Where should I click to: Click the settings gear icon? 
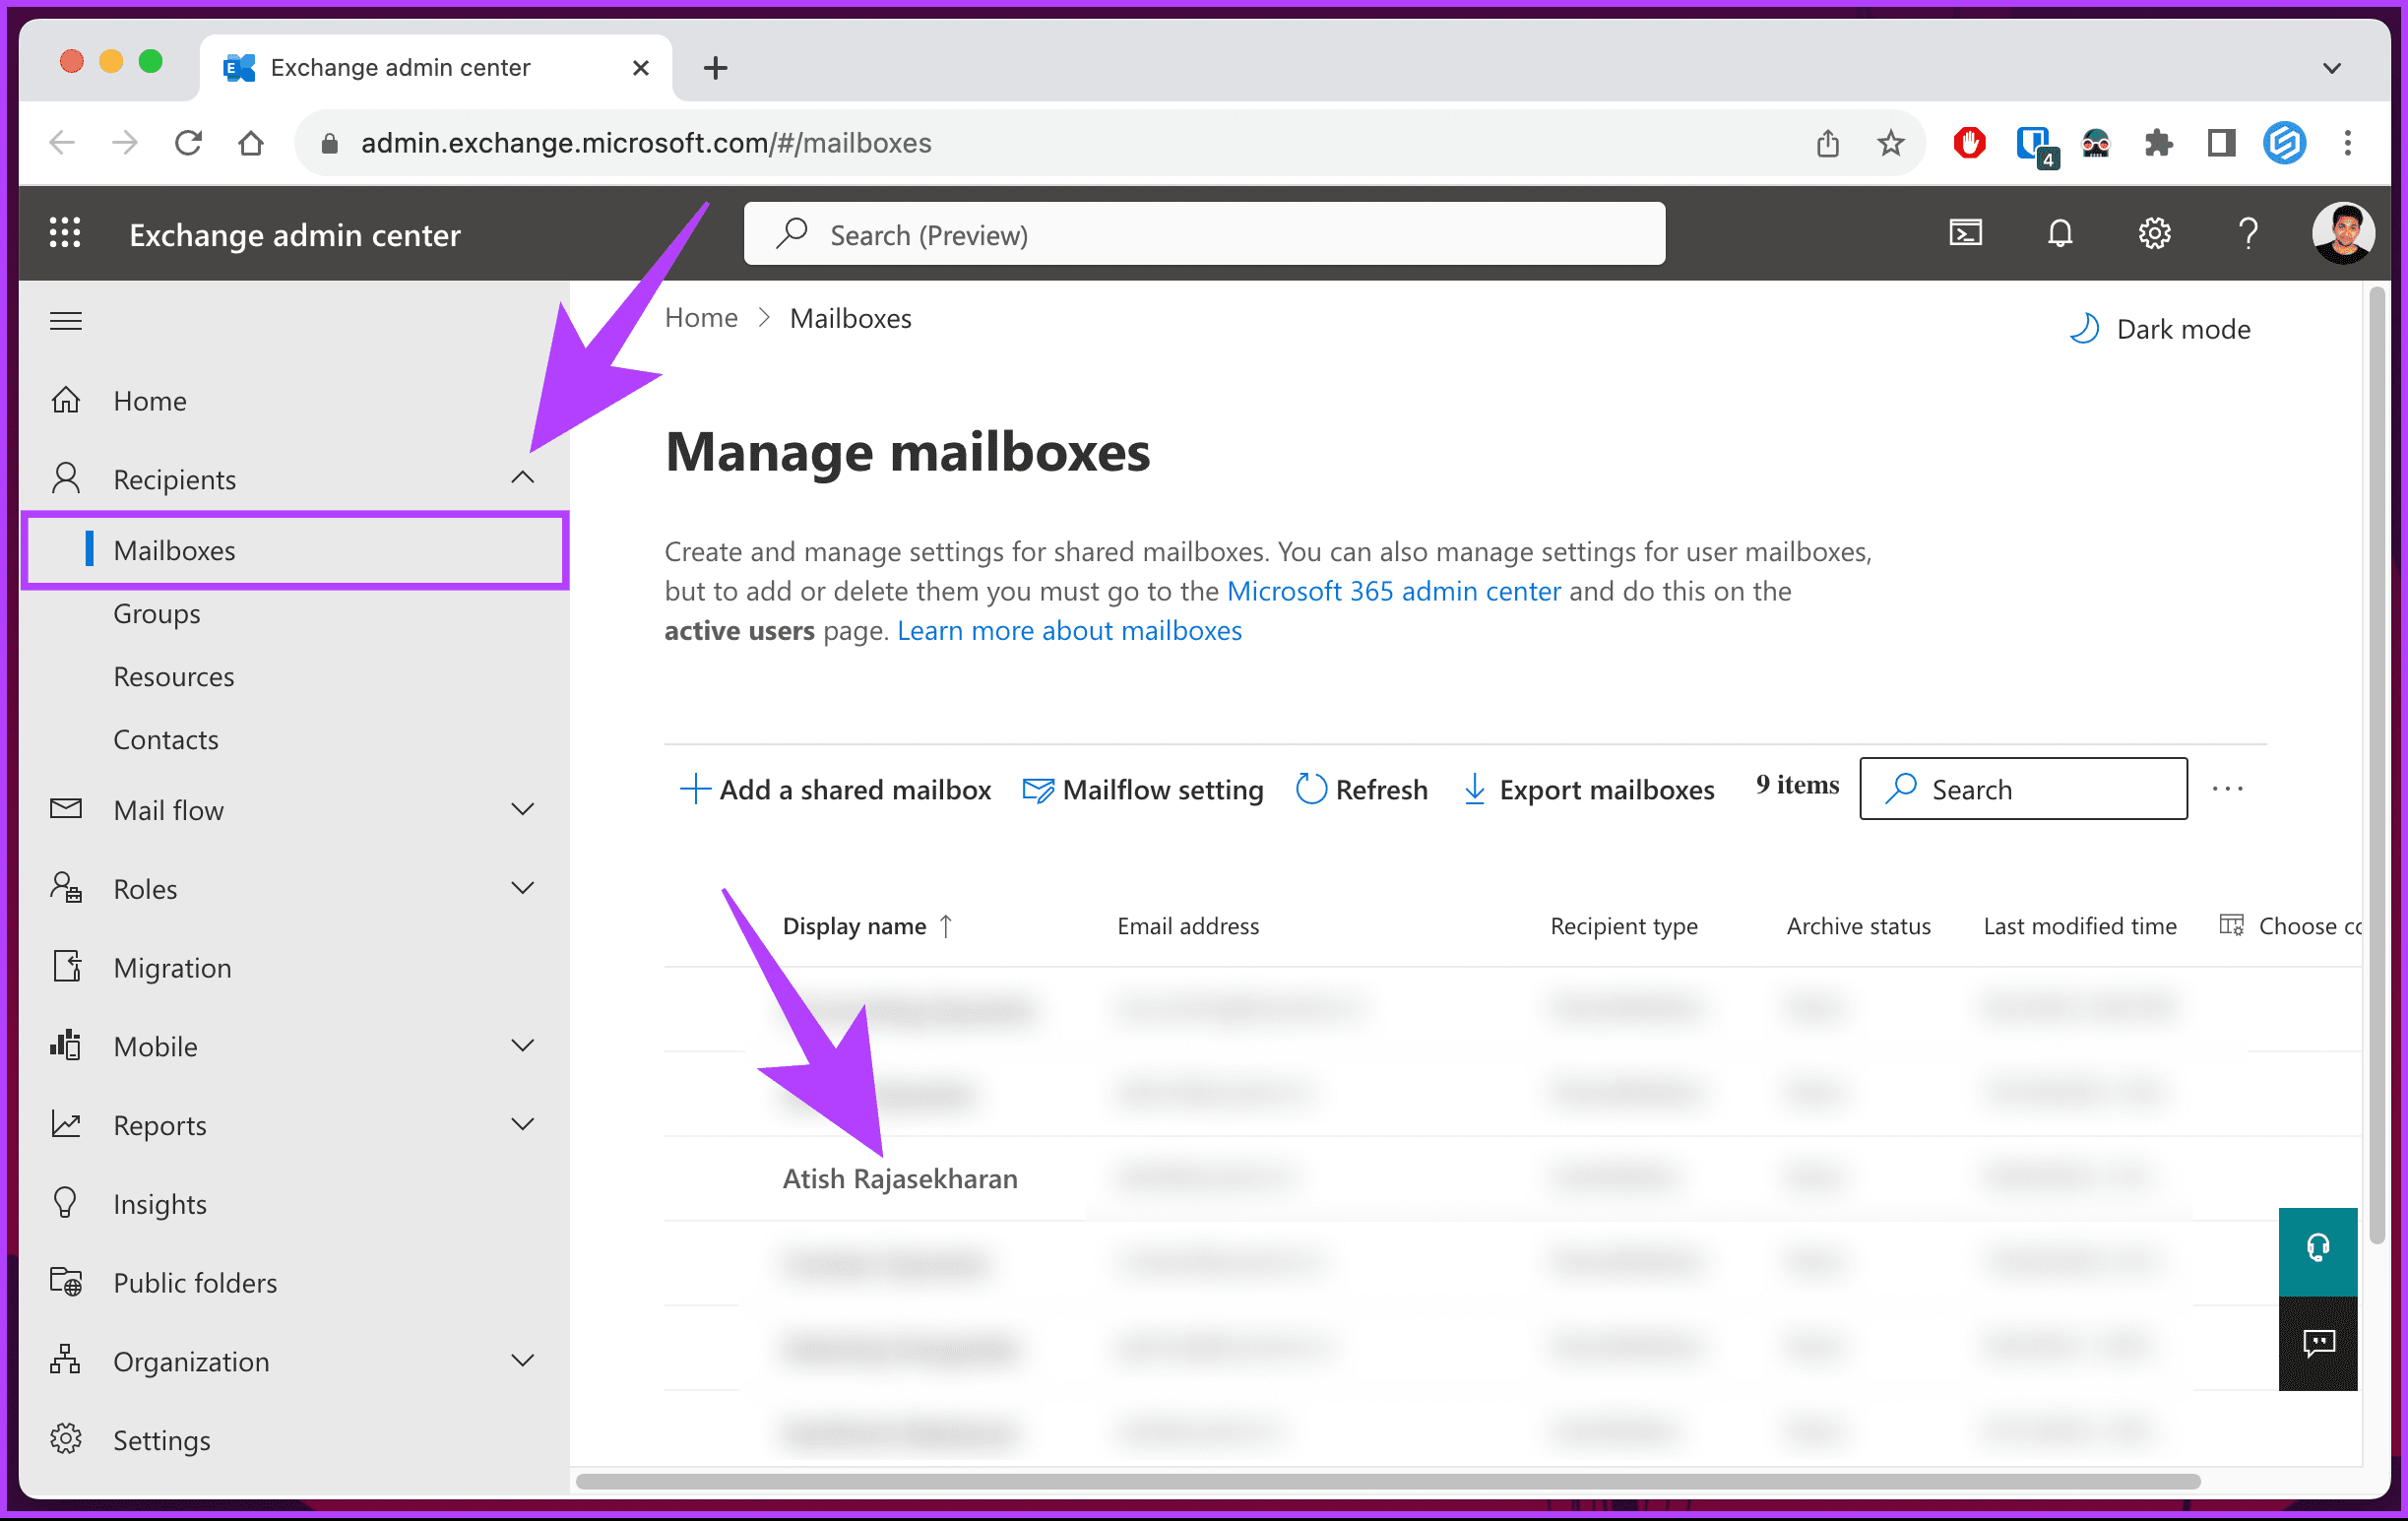coord(2150,235)
